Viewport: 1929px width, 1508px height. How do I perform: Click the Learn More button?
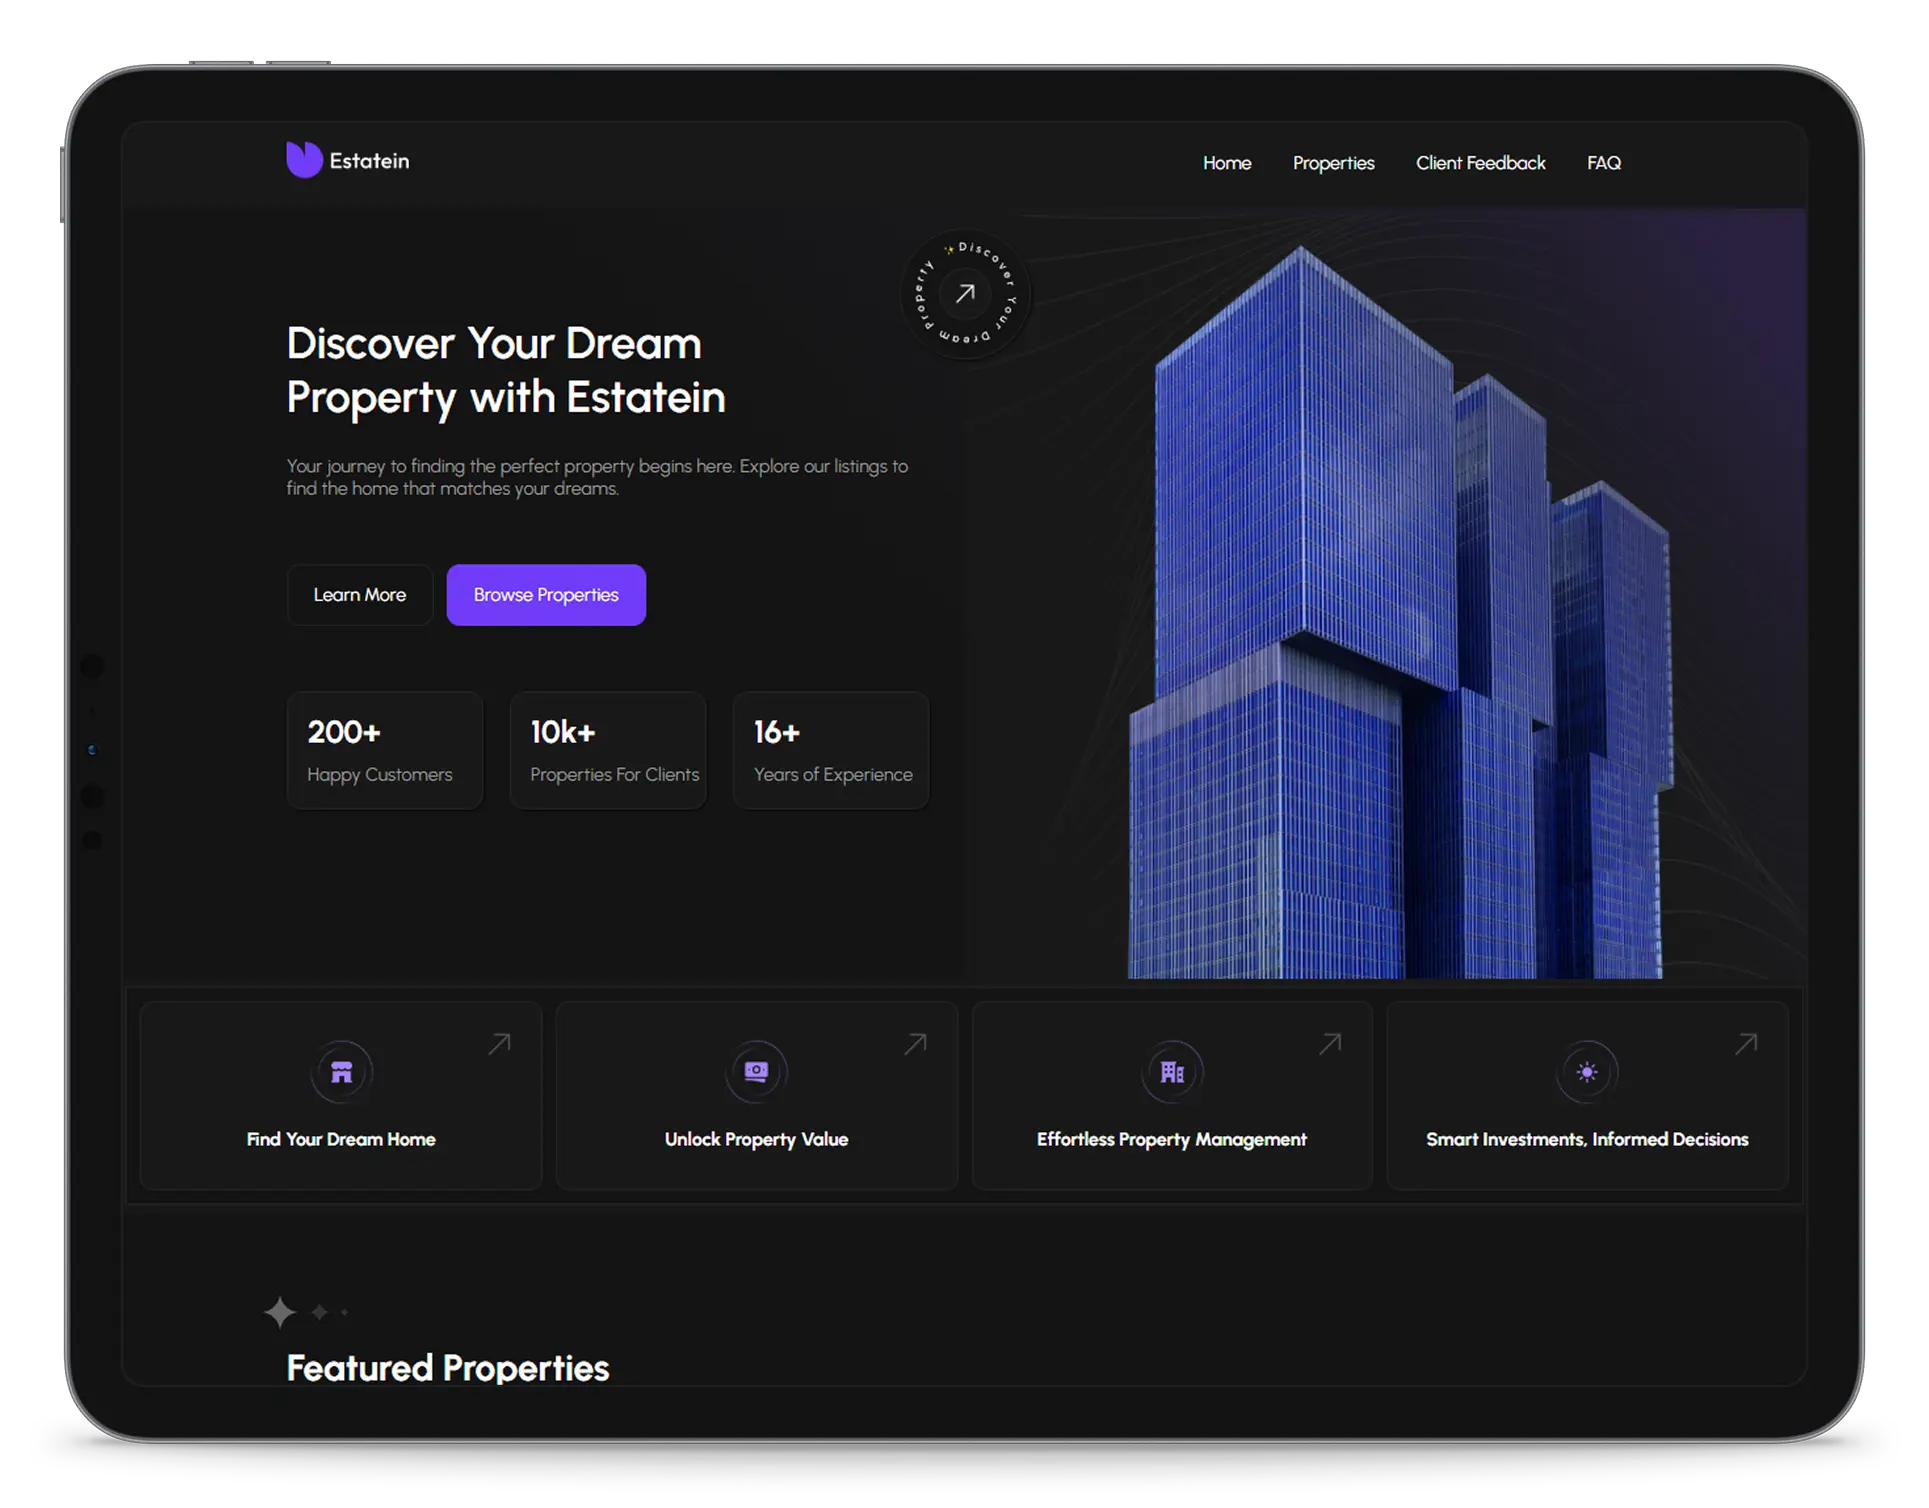[x=359, y=594]
